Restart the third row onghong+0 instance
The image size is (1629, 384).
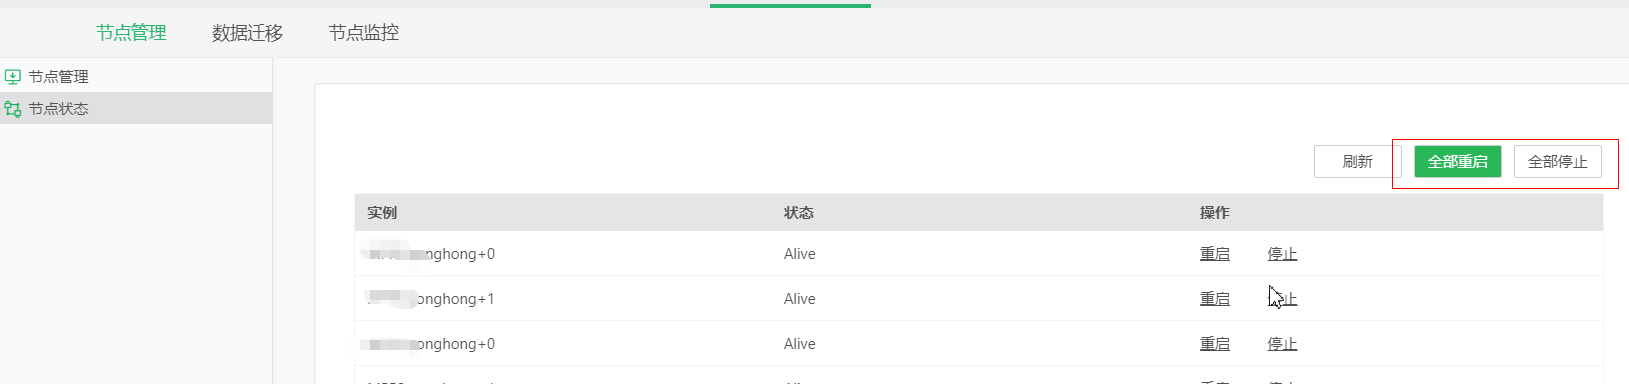coord(1215,344)
